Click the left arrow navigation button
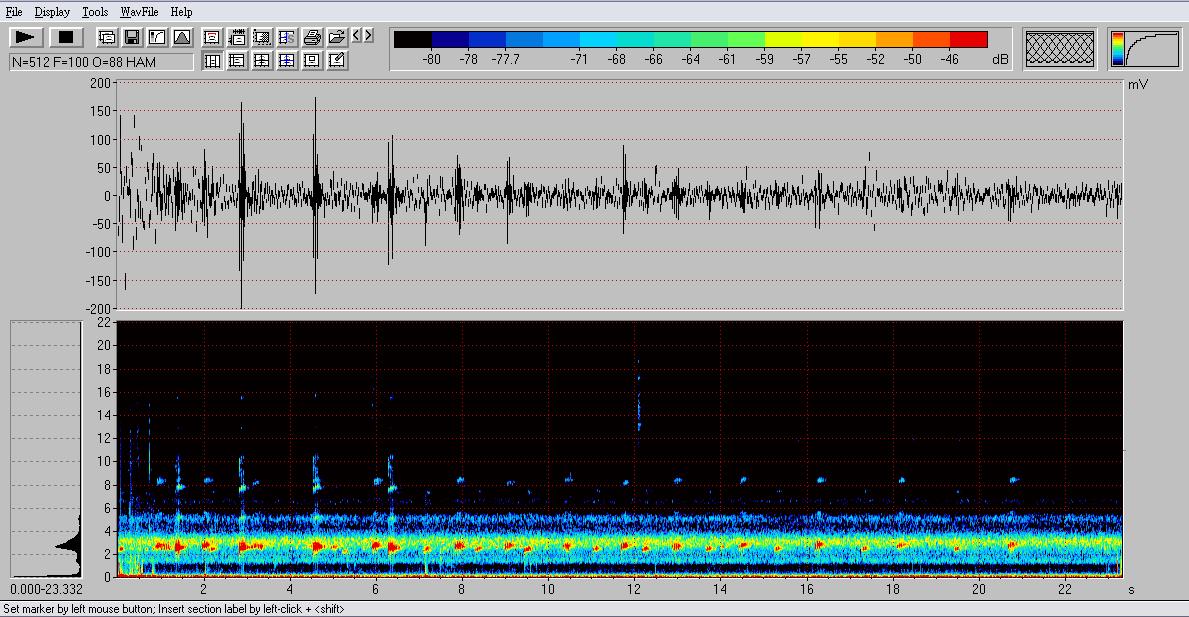 tap(356, 36)
